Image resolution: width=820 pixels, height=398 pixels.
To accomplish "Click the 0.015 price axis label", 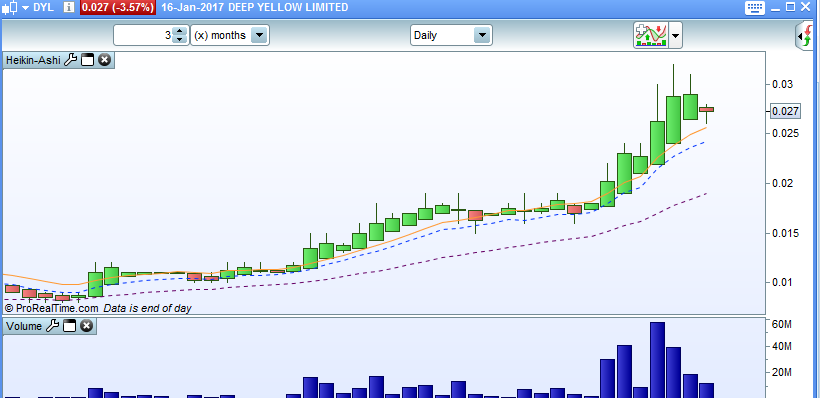I will [x=785, y=233].
